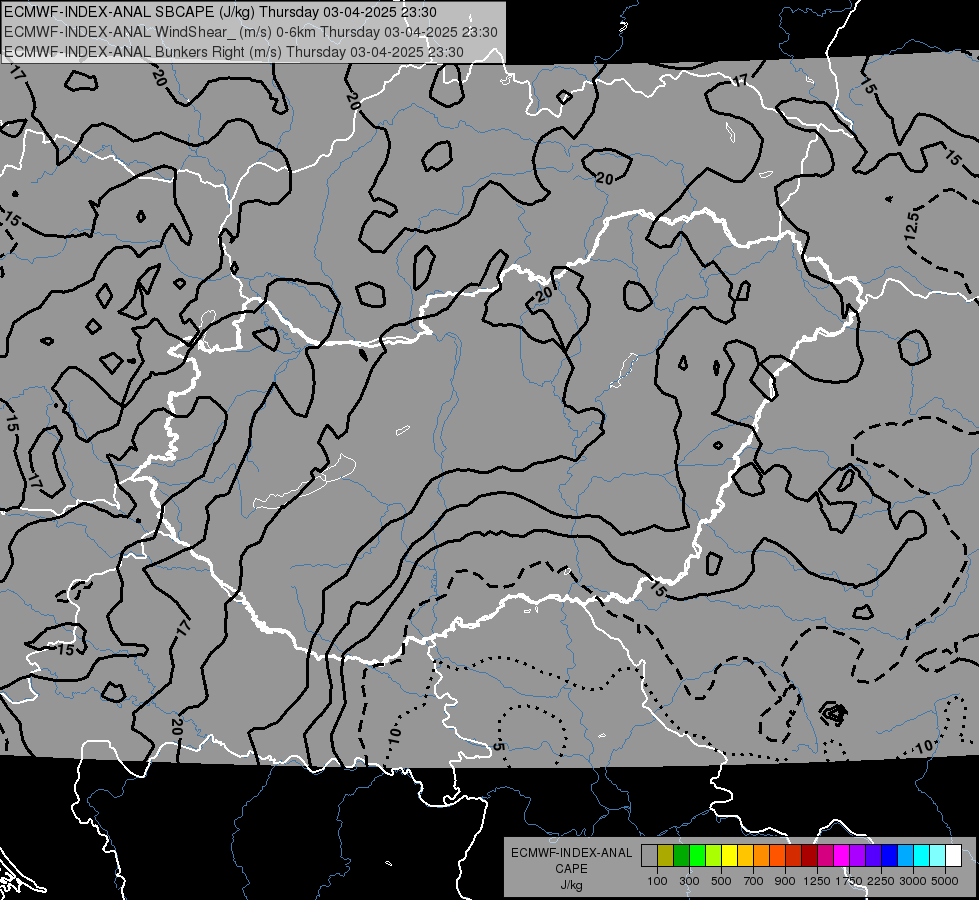The height and width of the screenshot is (900, 979).
Task: Click the J/kg unit in the legend
Action: [x=571, y=885]
